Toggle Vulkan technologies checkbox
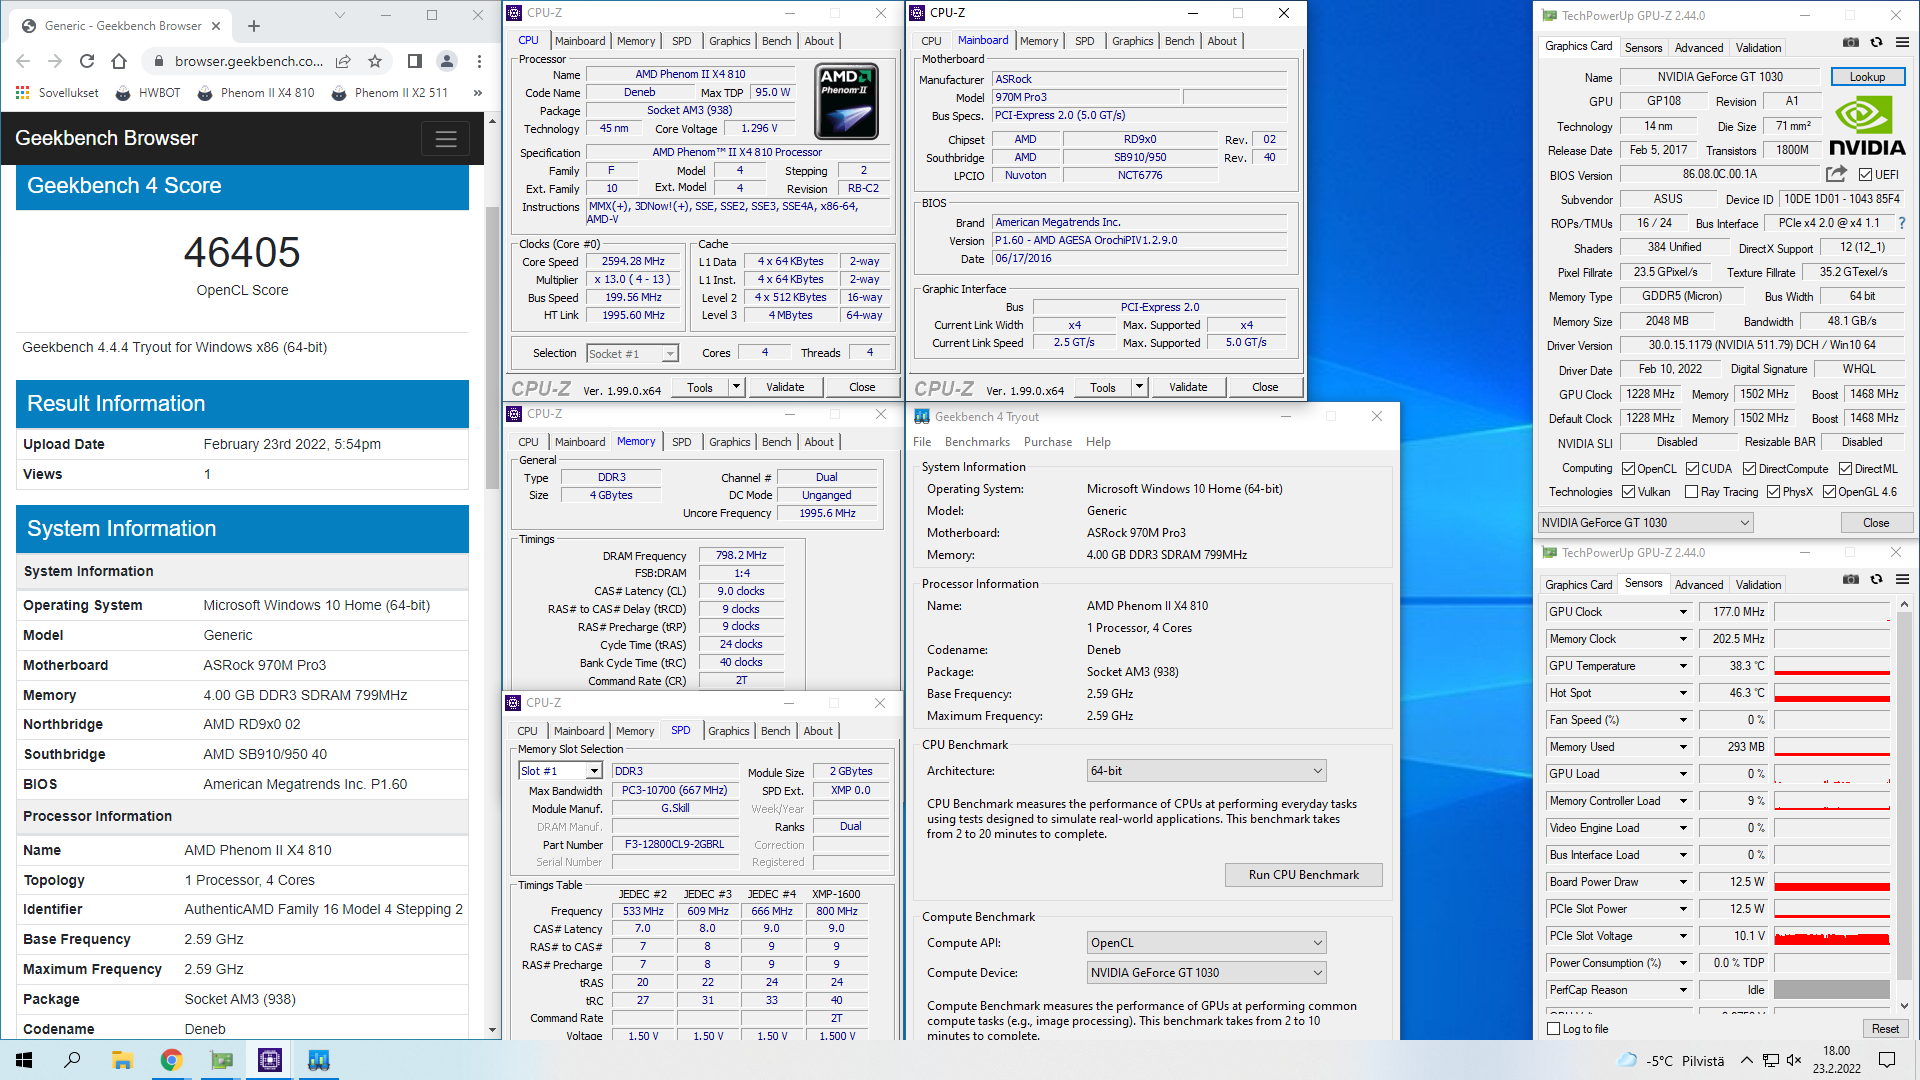1920x1080 pixels. [1628, 492]
